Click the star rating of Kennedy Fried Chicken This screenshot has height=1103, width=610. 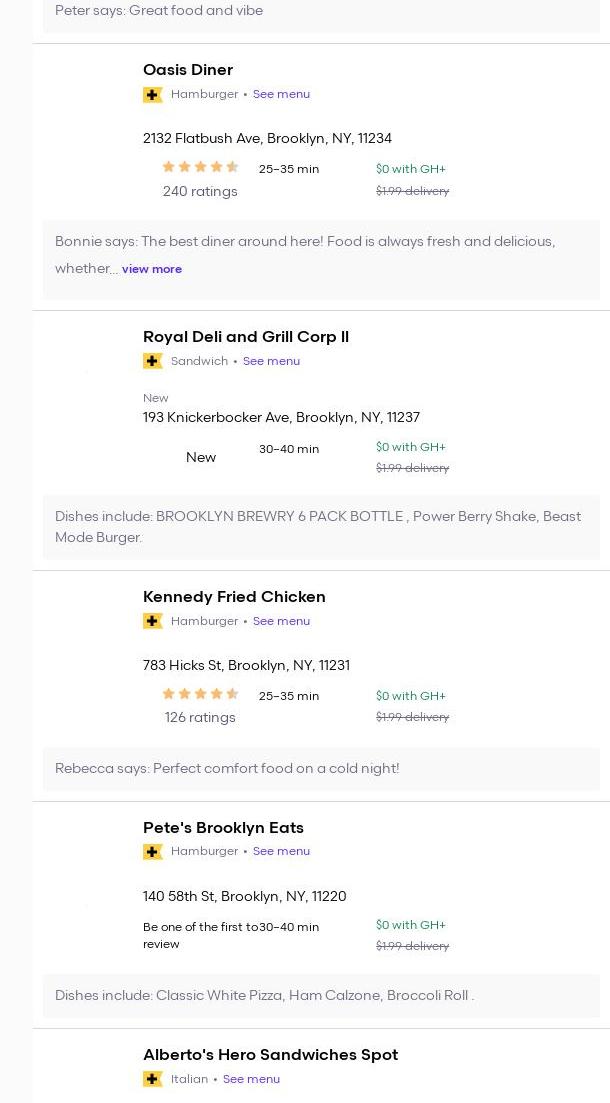pos(200,695)
